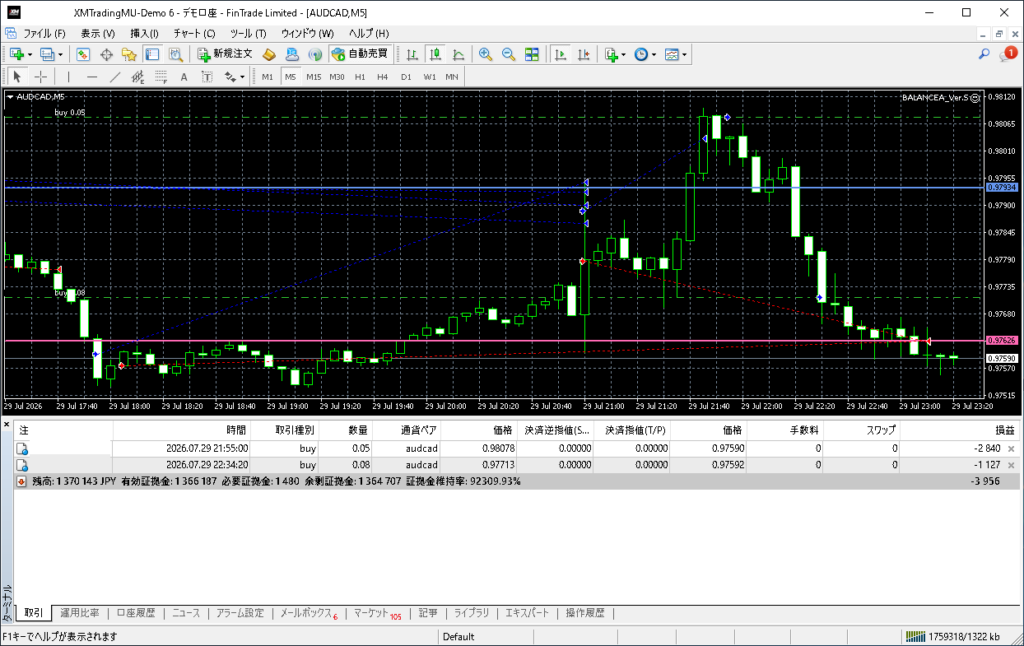This screenshot has width=1024, height=646.
Task: Close the Terminal panel with X
Action: [x=7, y=425]
